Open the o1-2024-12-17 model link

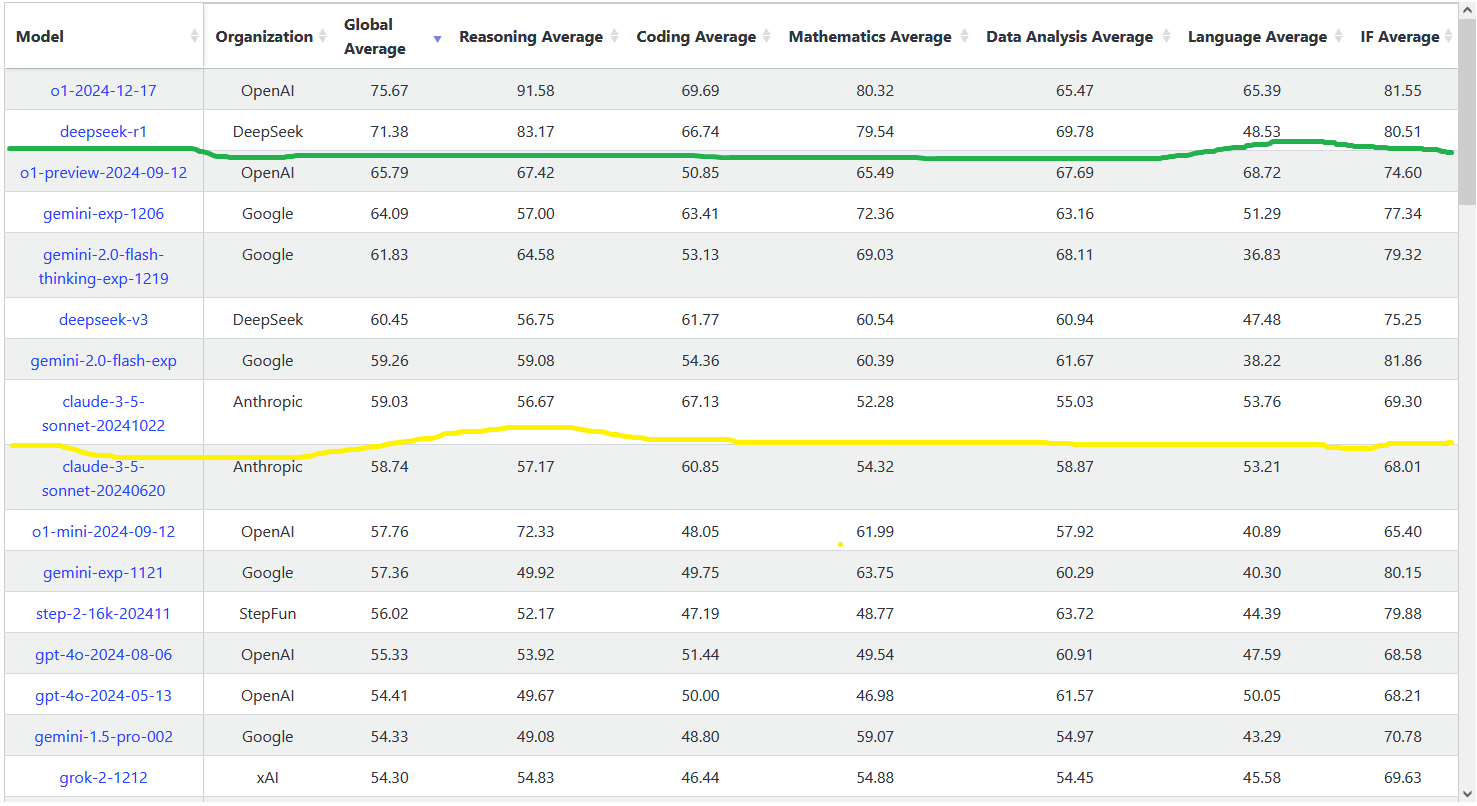point(103,91)
